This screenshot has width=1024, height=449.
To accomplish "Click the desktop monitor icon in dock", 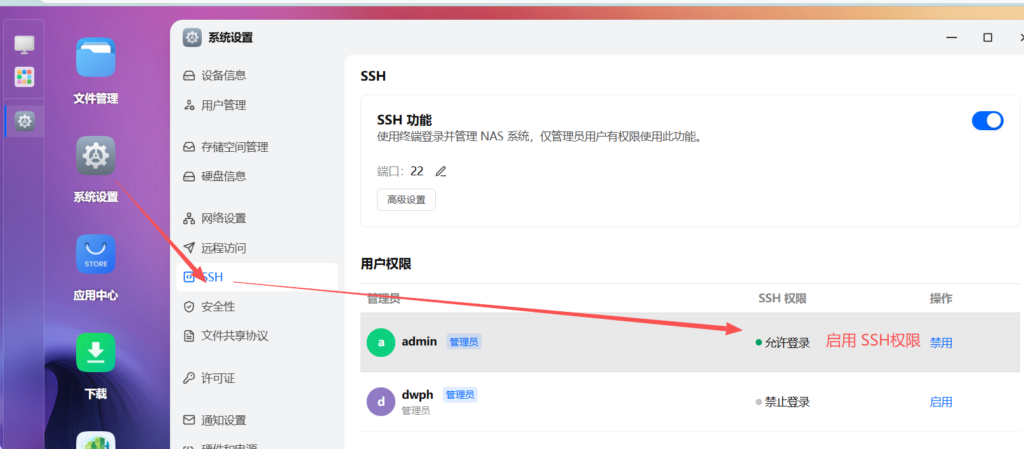I will [24, 44].
